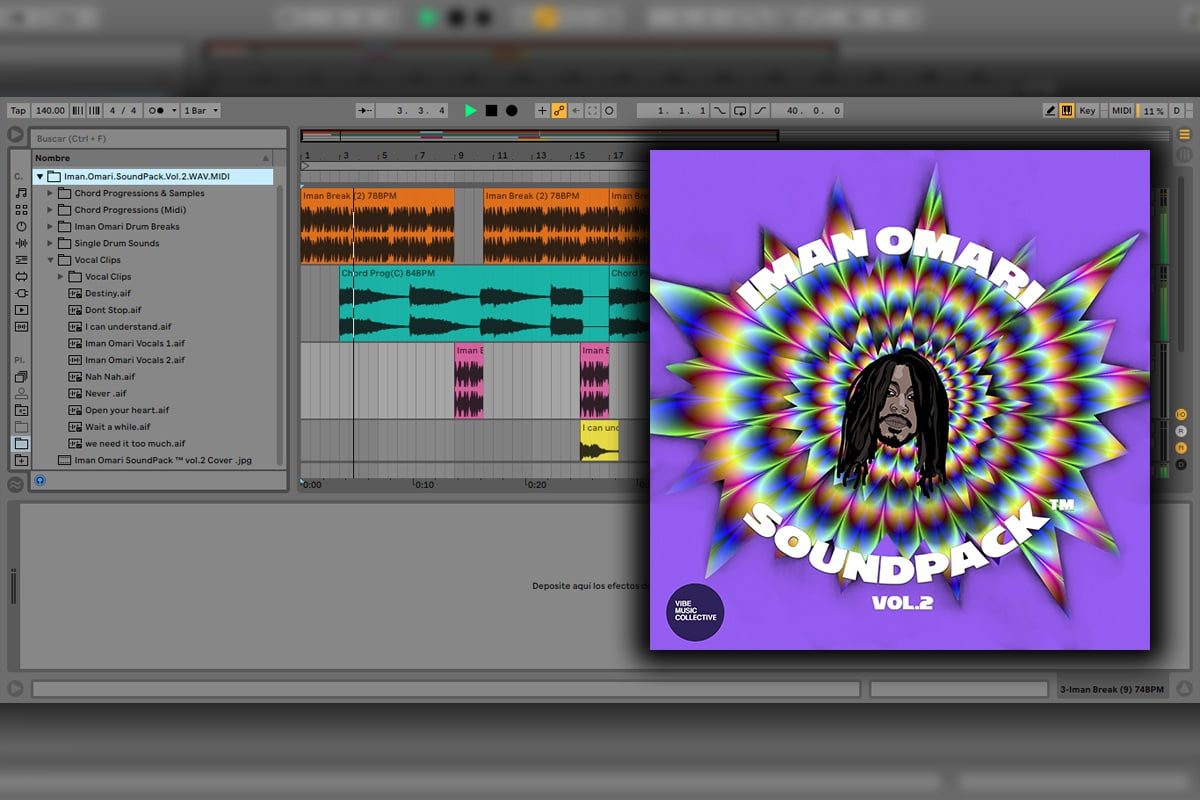The width and height of the screenshot is (1200, 800).
Task: Toggle the Loop switch
Action: [x=740, y=111]
